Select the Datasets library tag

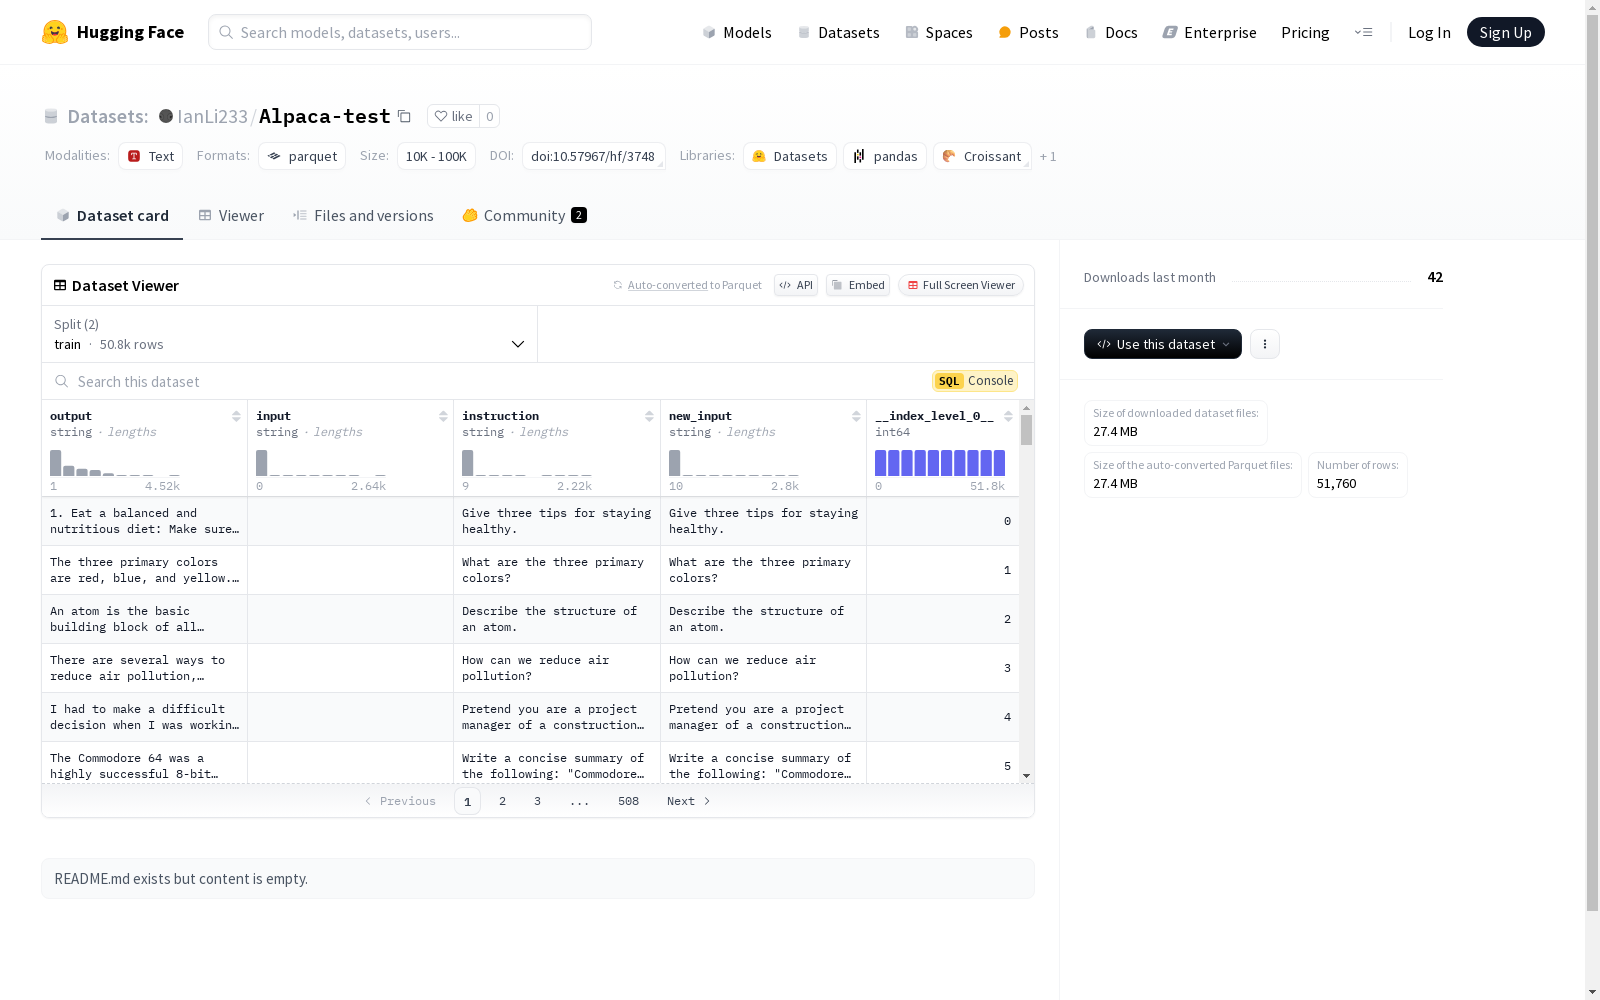pos(790,156)
